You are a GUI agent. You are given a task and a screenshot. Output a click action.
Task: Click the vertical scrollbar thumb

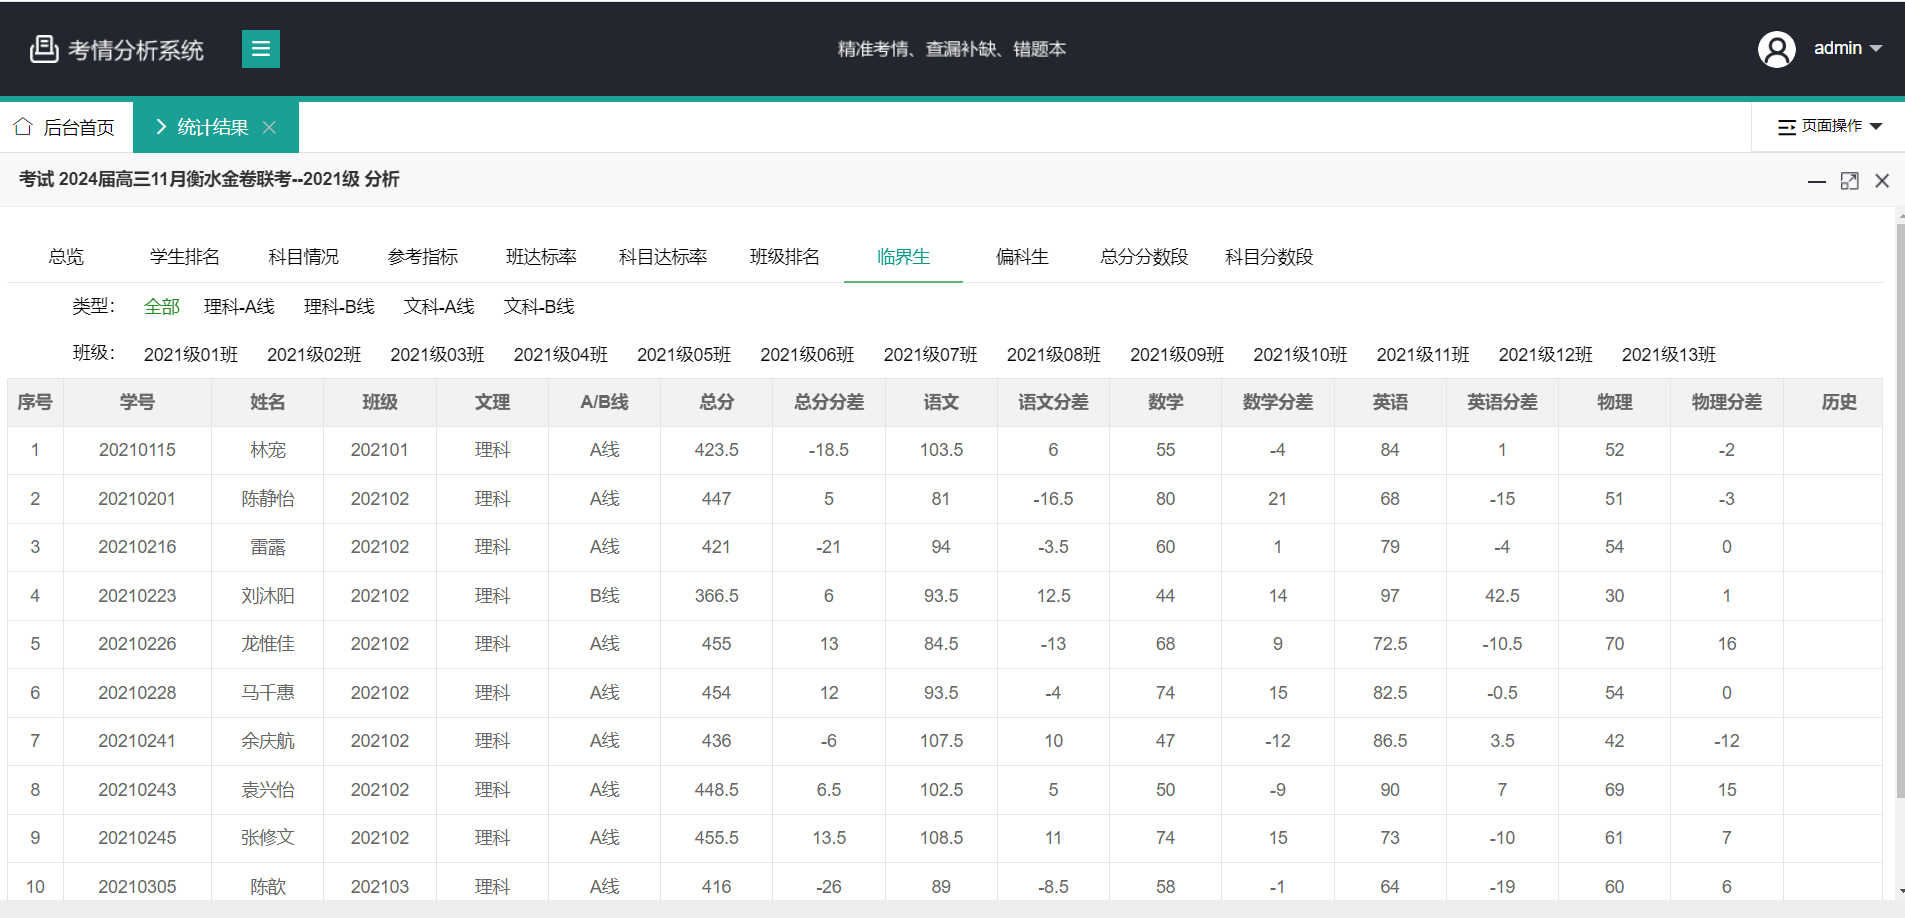(x=1900, y=510)
